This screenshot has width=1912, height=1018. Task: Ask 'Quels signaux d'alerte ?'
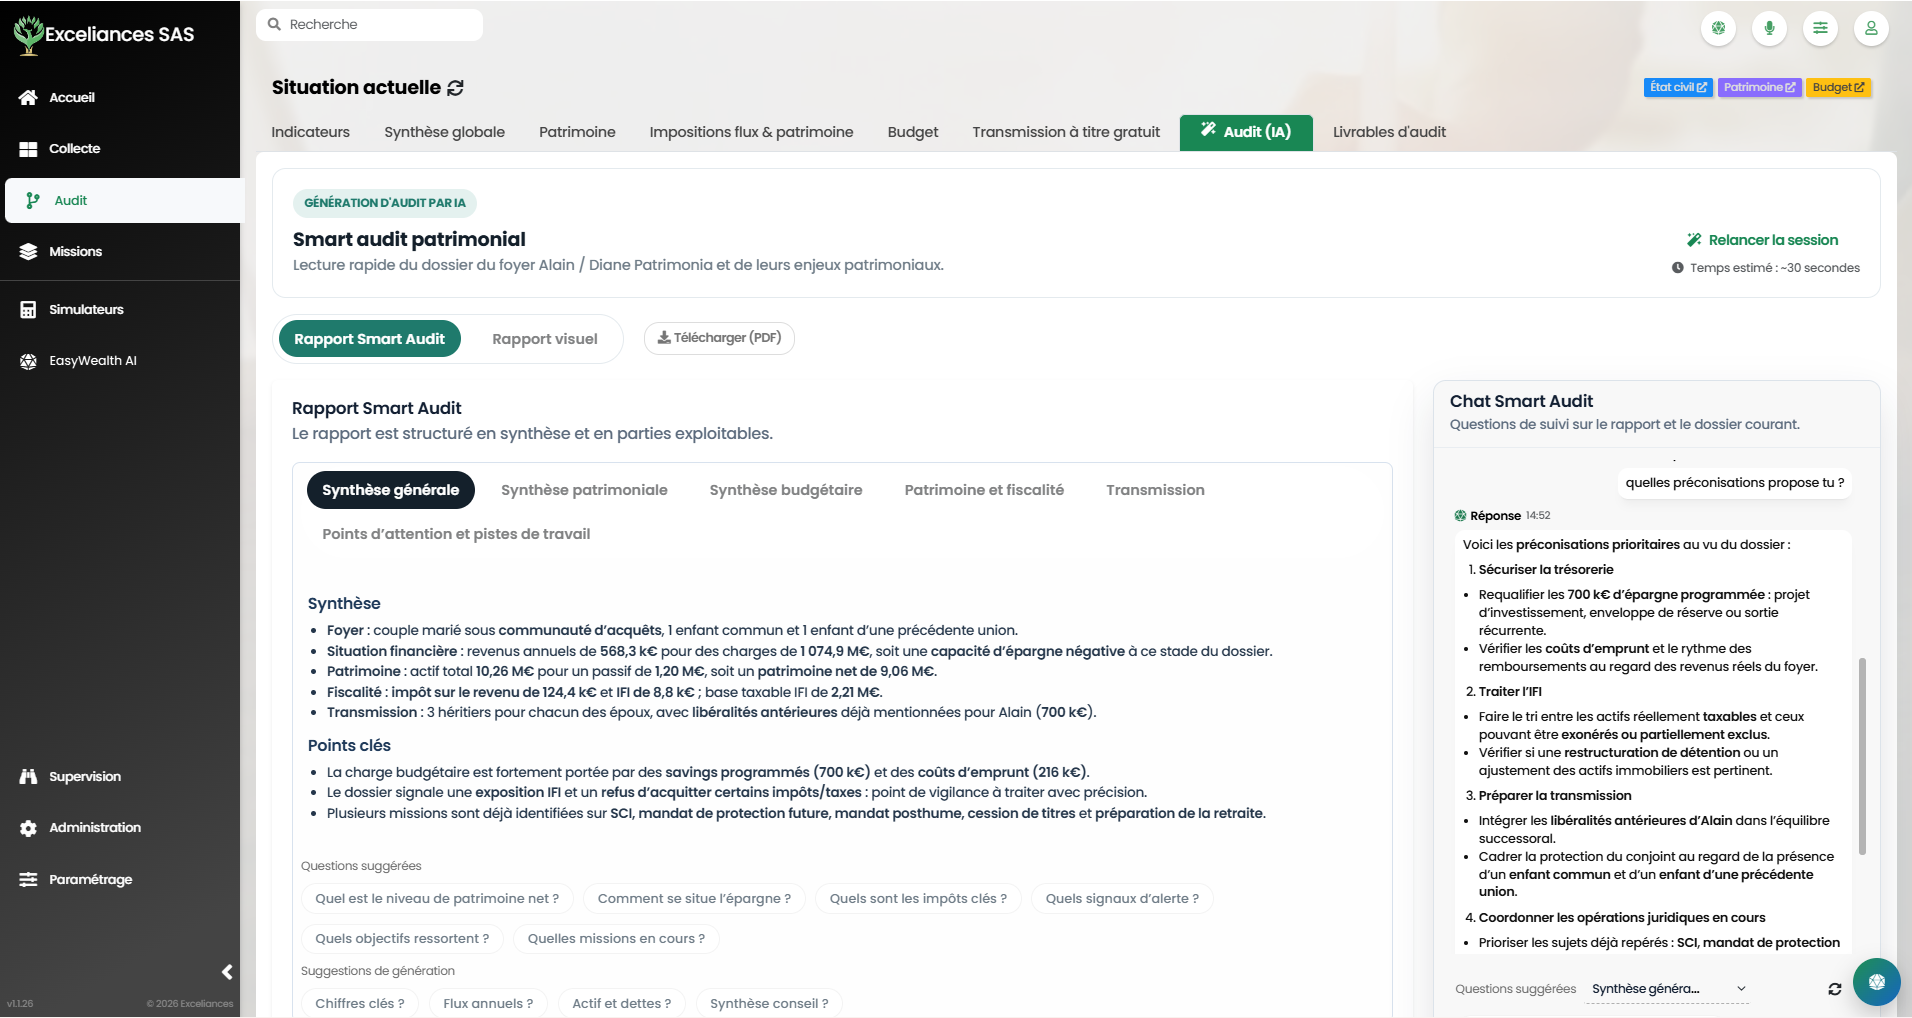click(x=1122, y=898)
